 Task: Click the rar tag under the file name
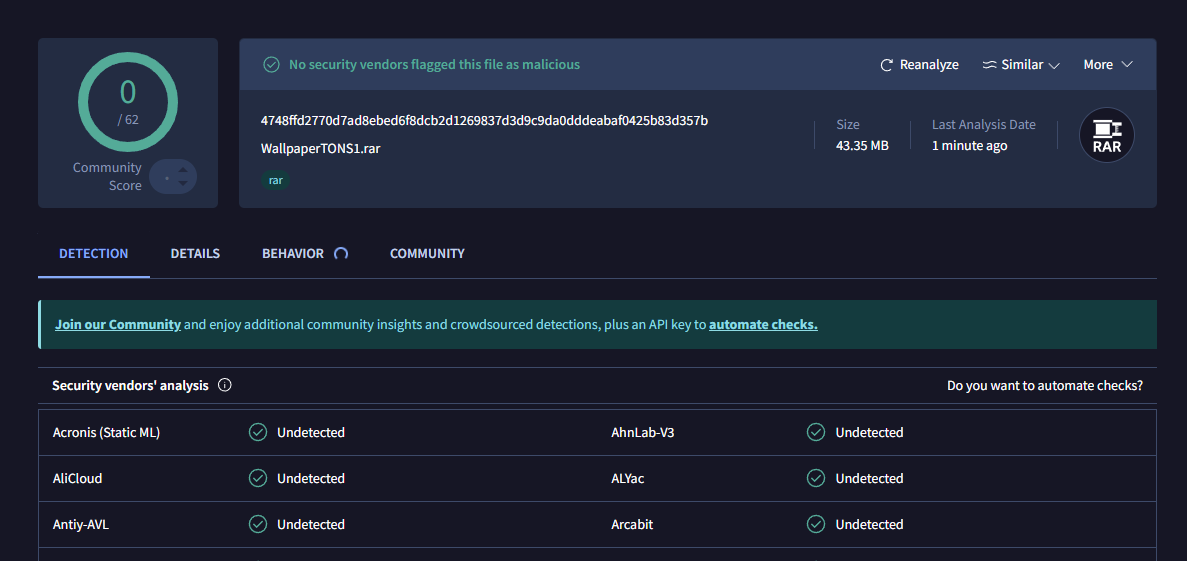tap(276, 181)
